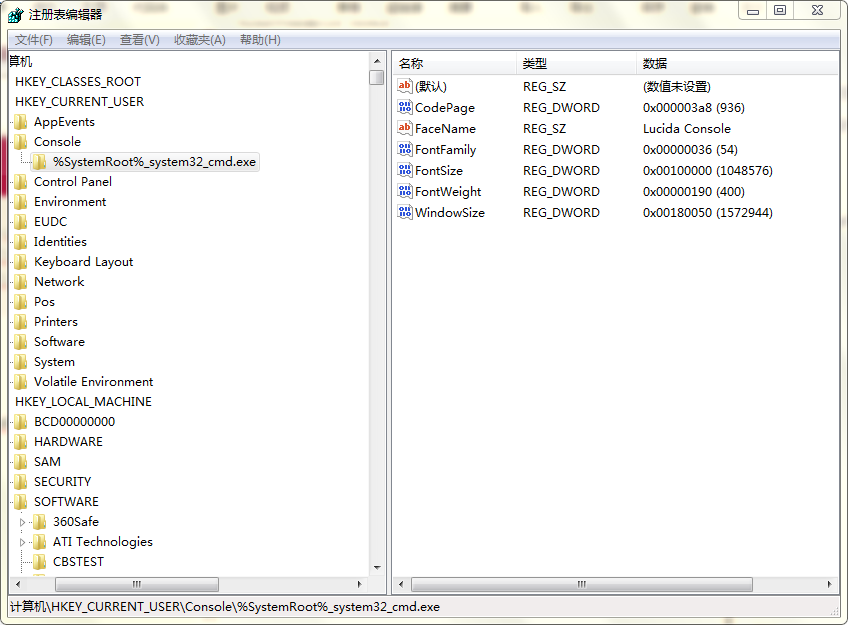Click the HARDWARE folder icon
The image size is (848, 625).
point(21,442)
